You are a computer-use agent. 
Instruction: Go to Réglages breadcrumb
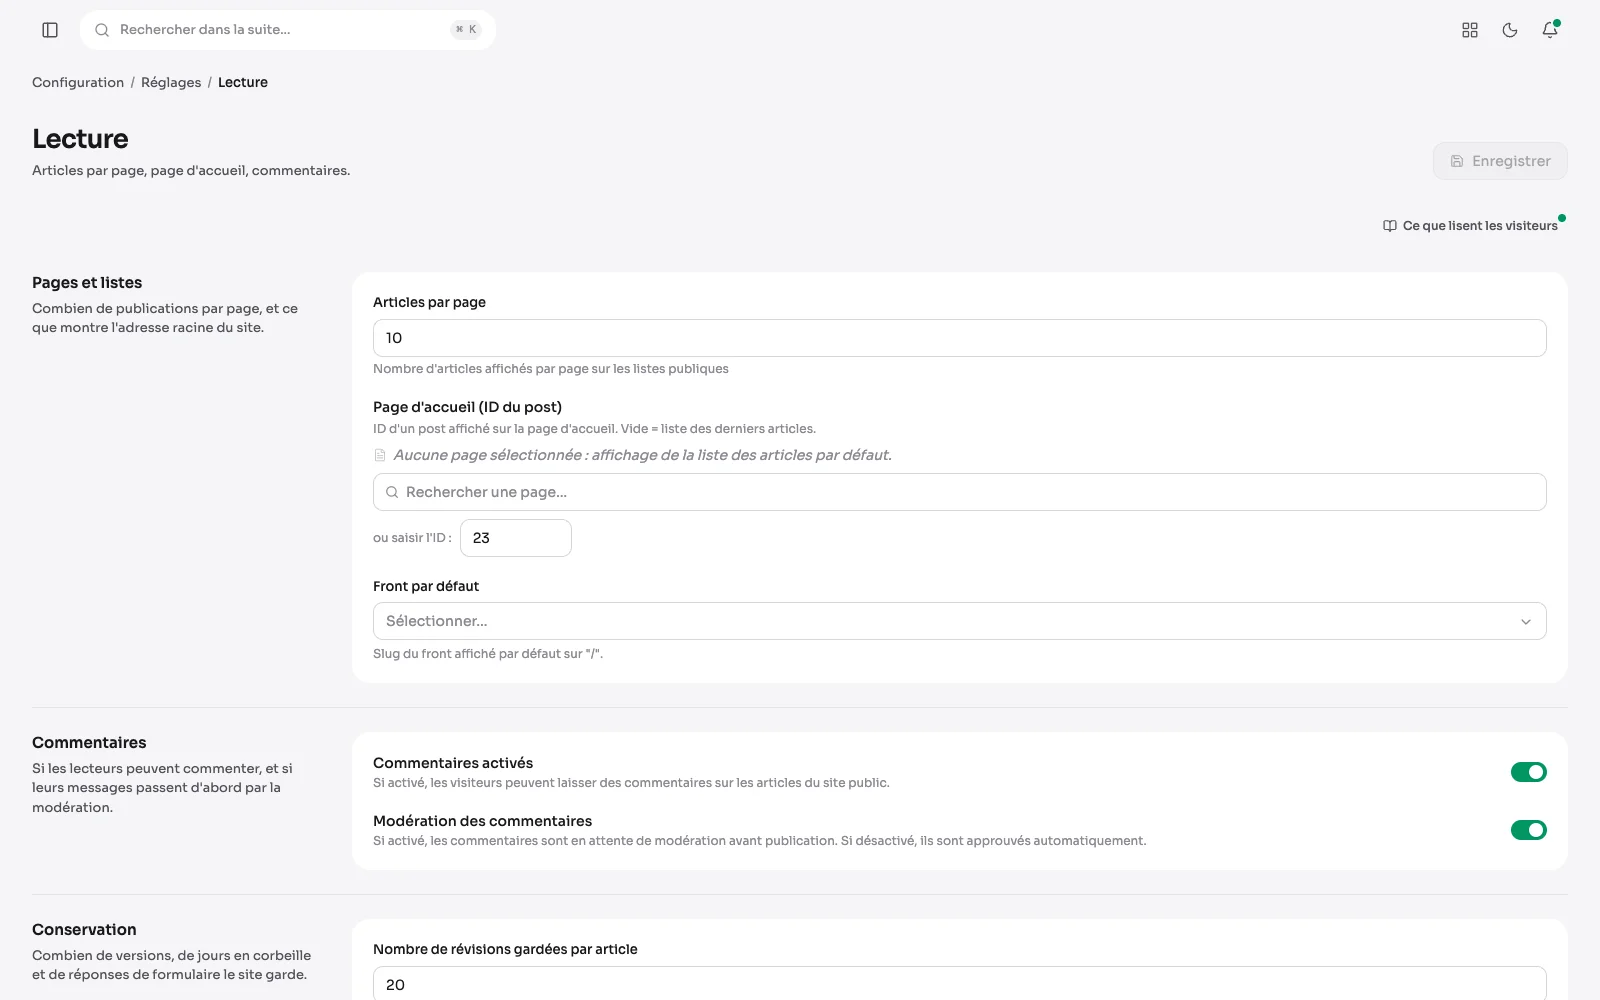pos(171,82)
